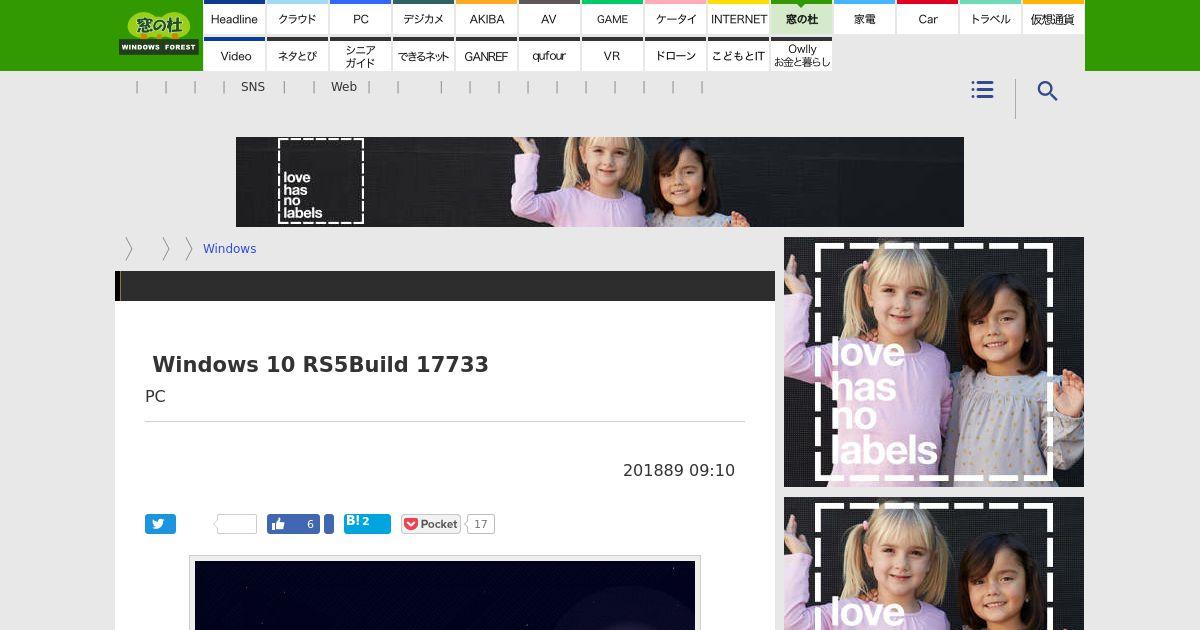Screen dimensions: 1200x630
Task: Open the VR site tab
Action: pos(612,55)
